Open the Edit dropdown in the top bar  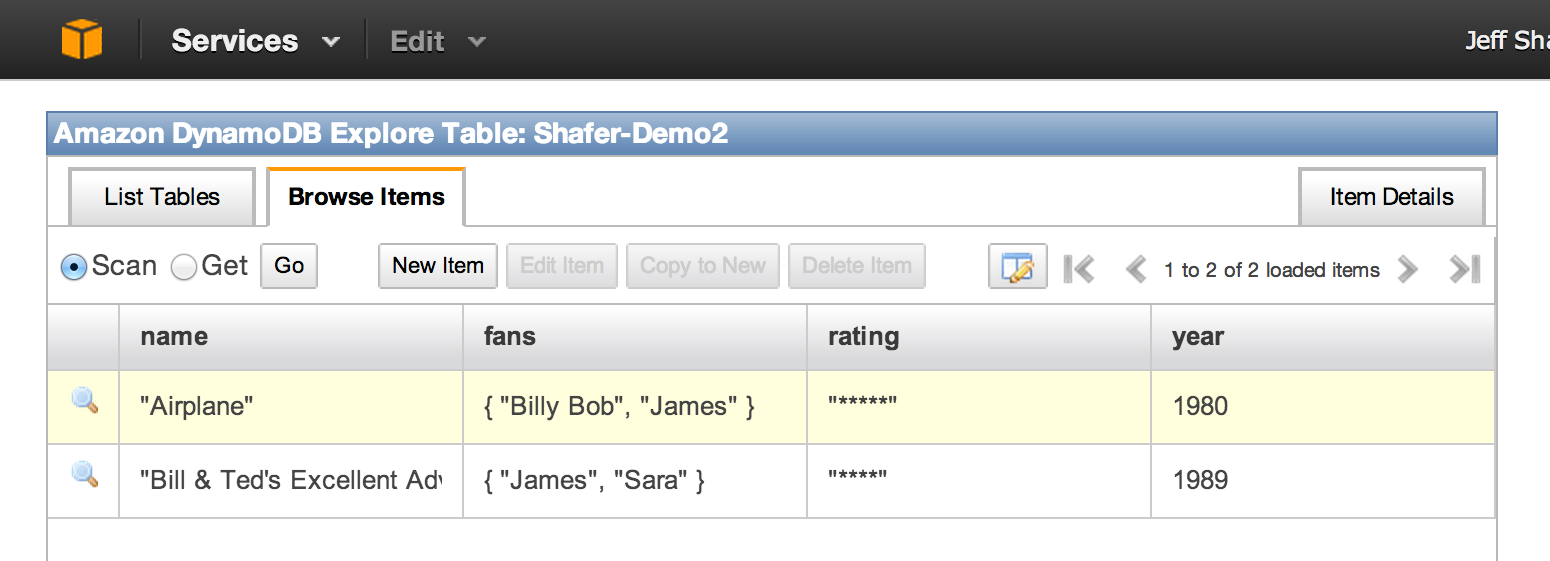click(x=437, y=41)
